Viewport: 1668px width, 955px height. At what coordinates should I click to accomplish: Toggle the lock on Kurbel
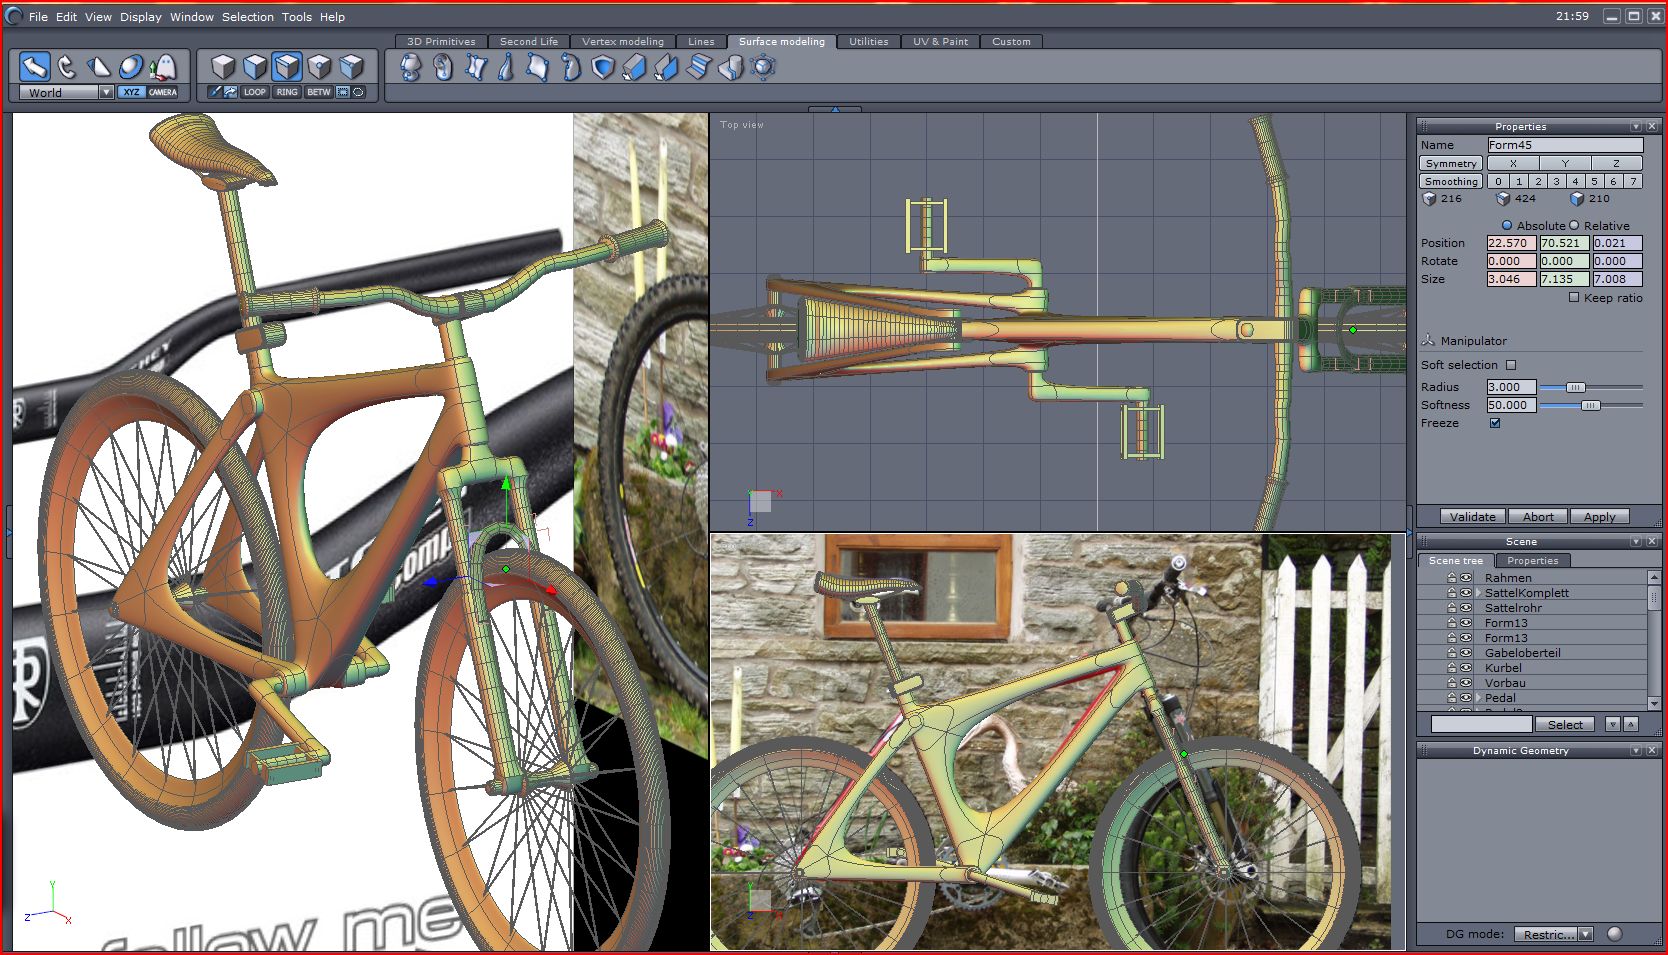[1452, 668]
